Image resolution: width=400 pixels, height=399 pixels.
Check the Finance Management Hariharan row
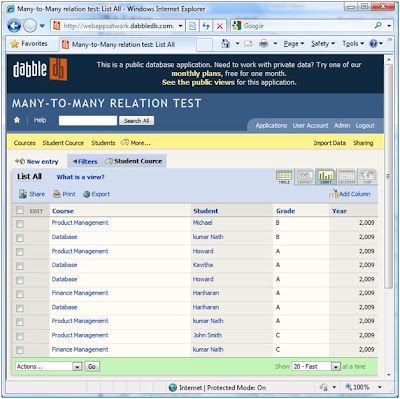20,294
